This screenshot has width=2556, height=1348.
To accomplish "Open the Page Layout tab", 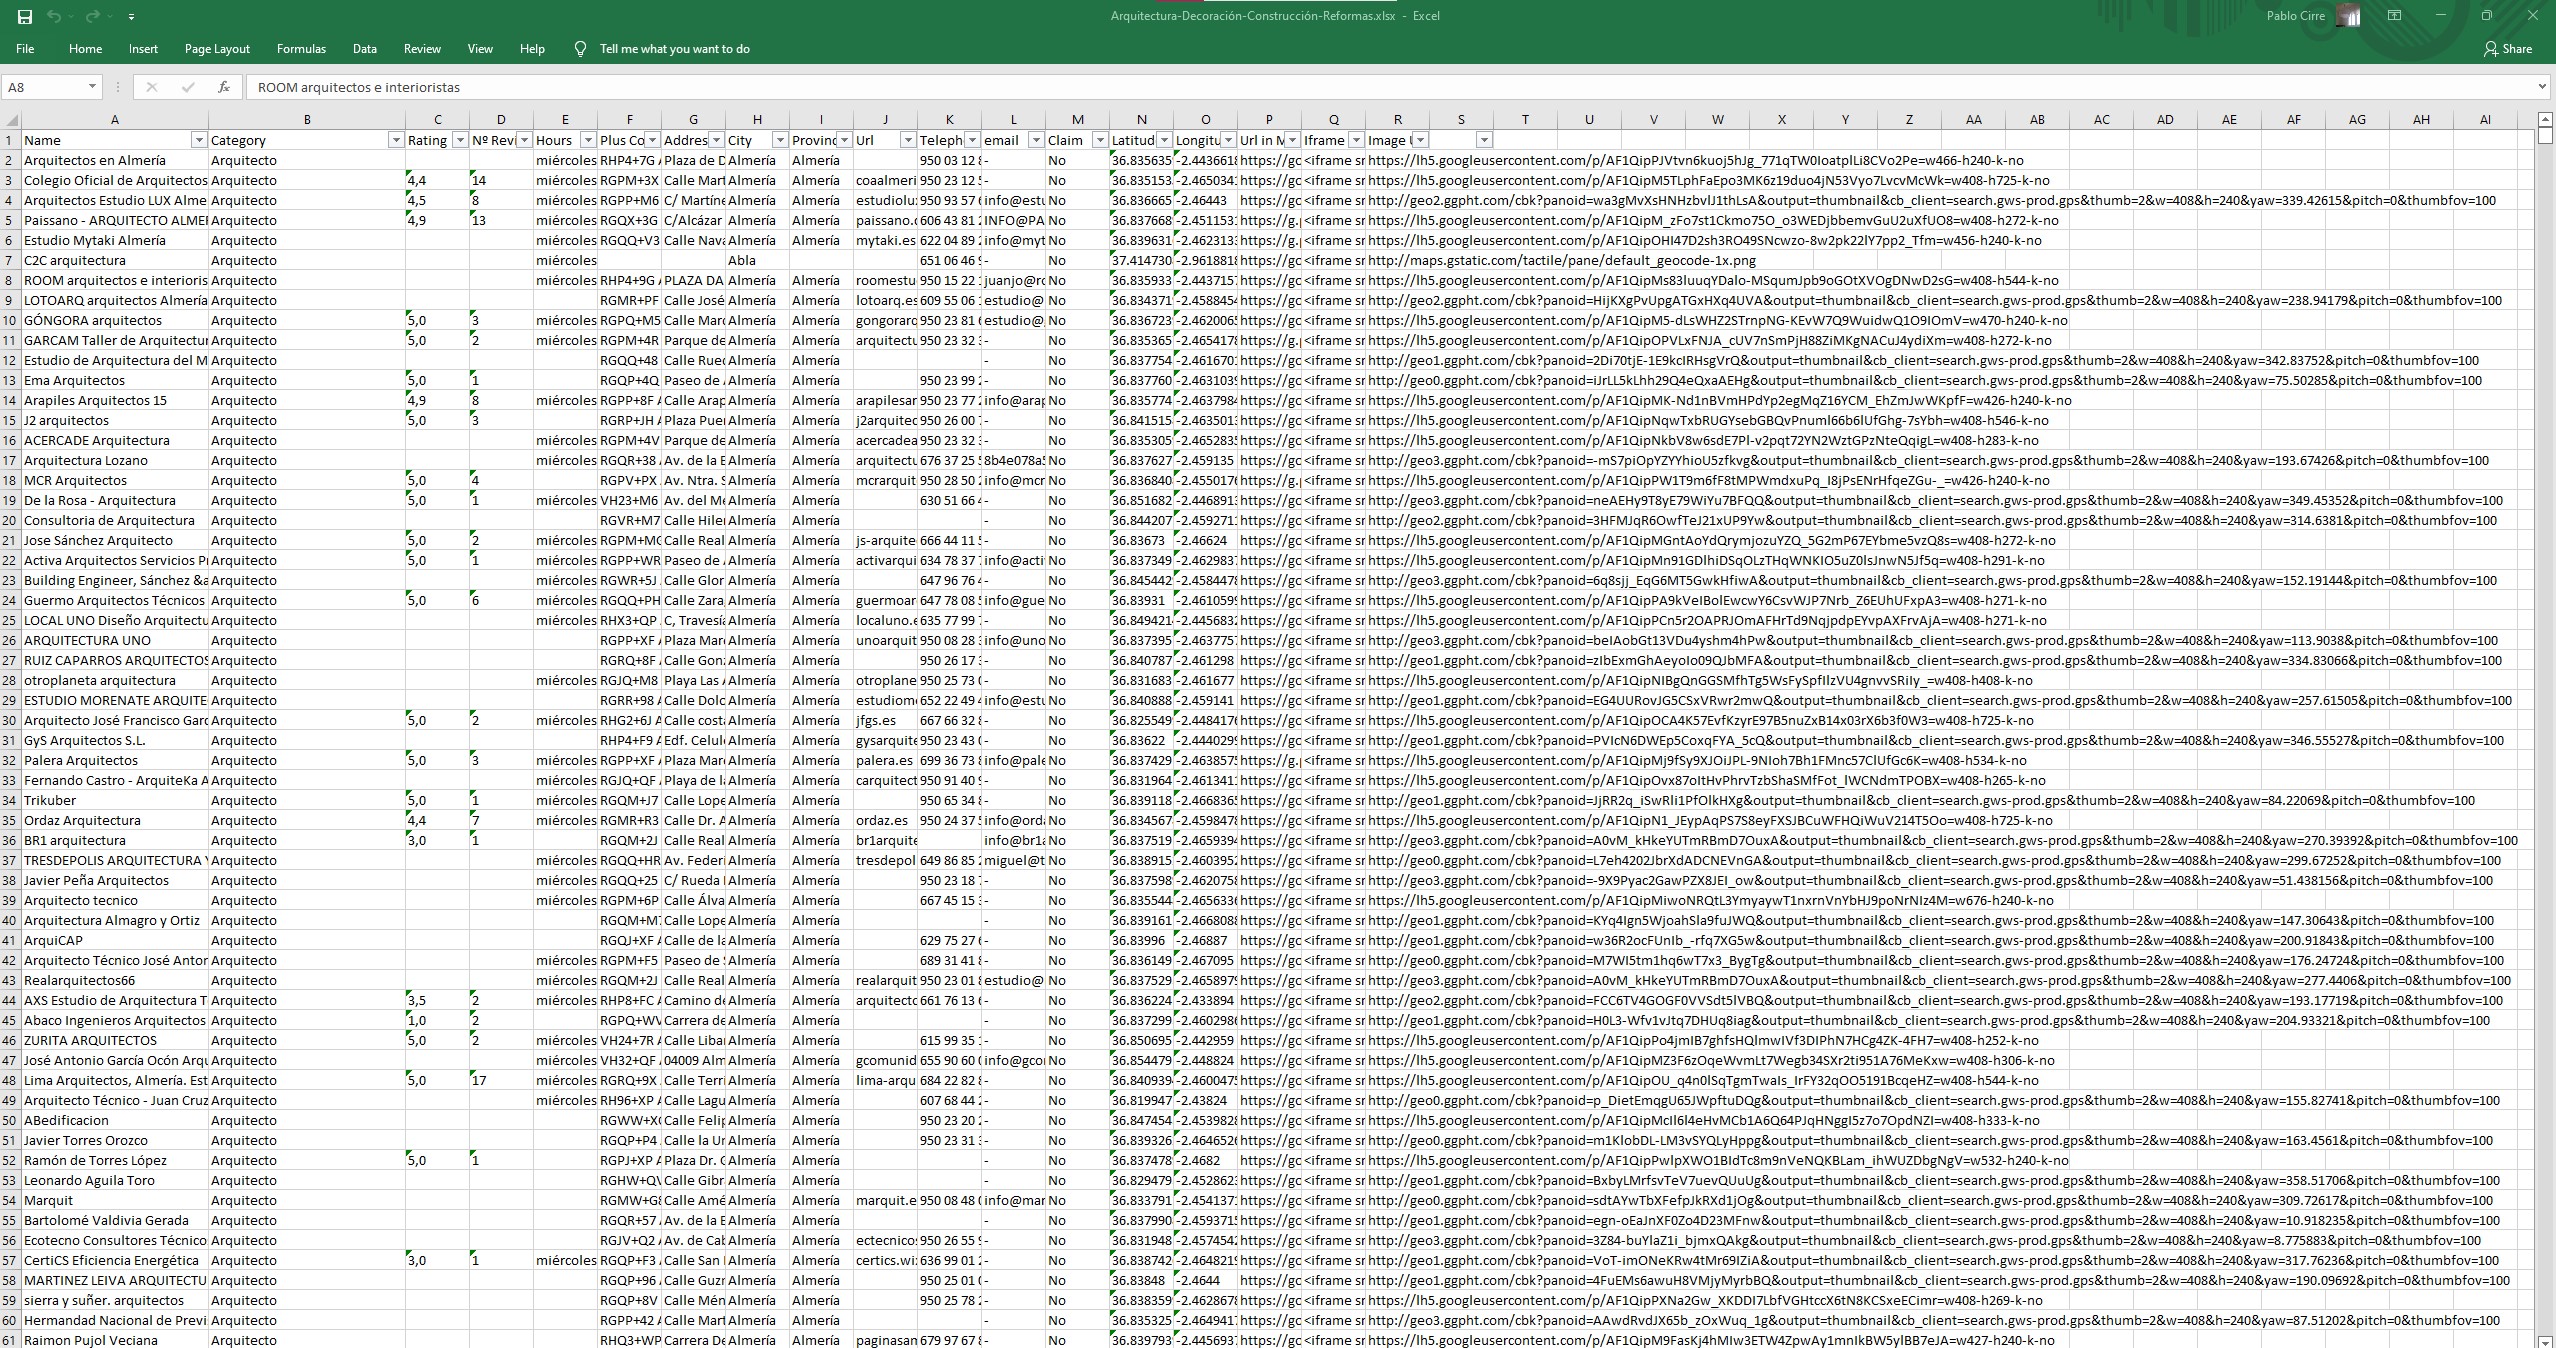I will point(217,49).
